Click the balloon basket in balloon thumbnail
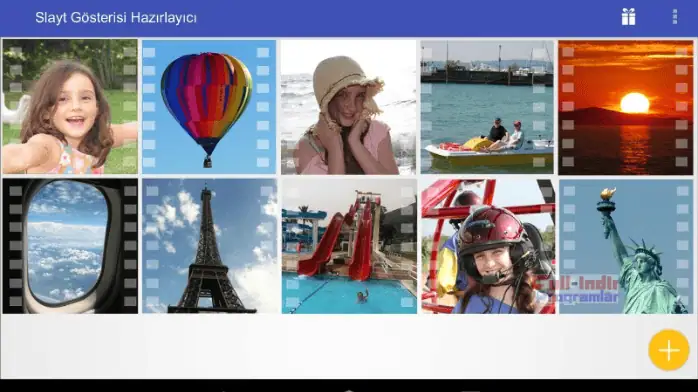698x392 pixels. click(x=207, y=162)
